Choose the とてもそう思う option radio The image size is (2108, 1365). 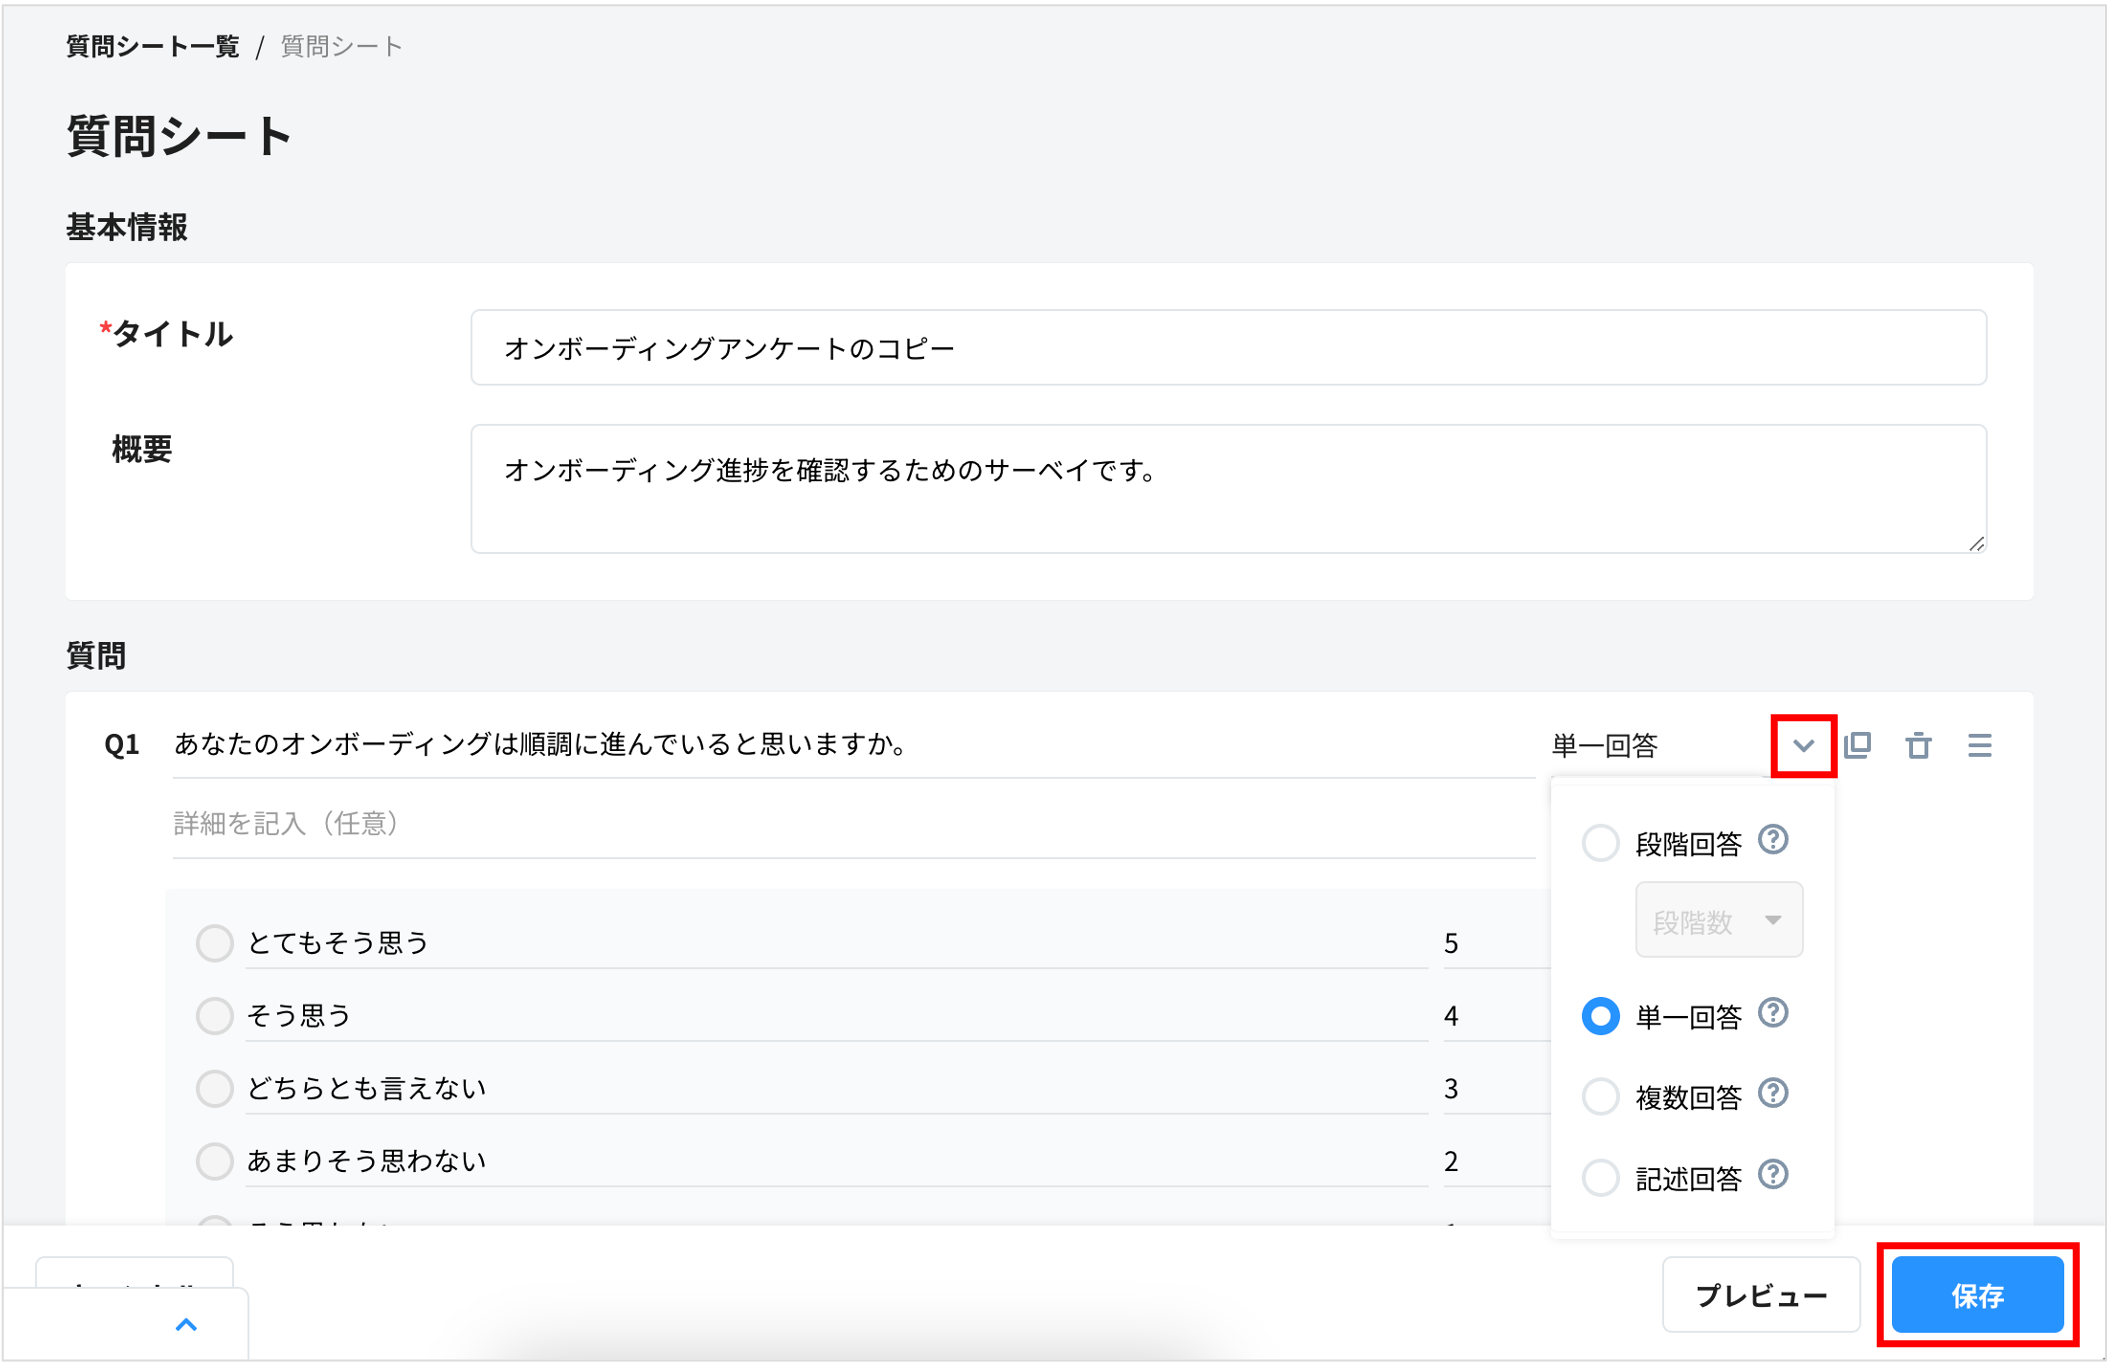coord(214,942)
